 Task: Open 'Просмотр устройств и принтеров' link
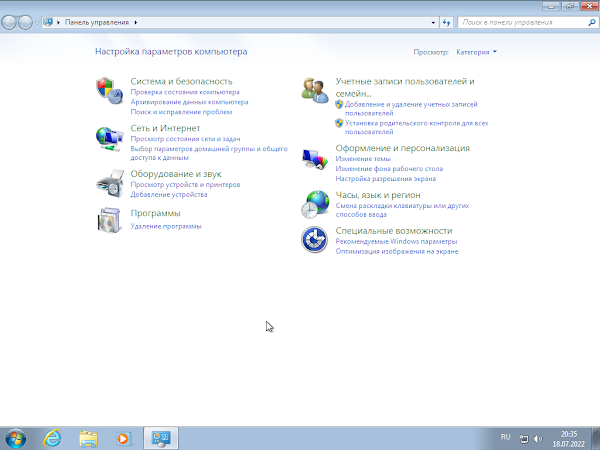185,184
